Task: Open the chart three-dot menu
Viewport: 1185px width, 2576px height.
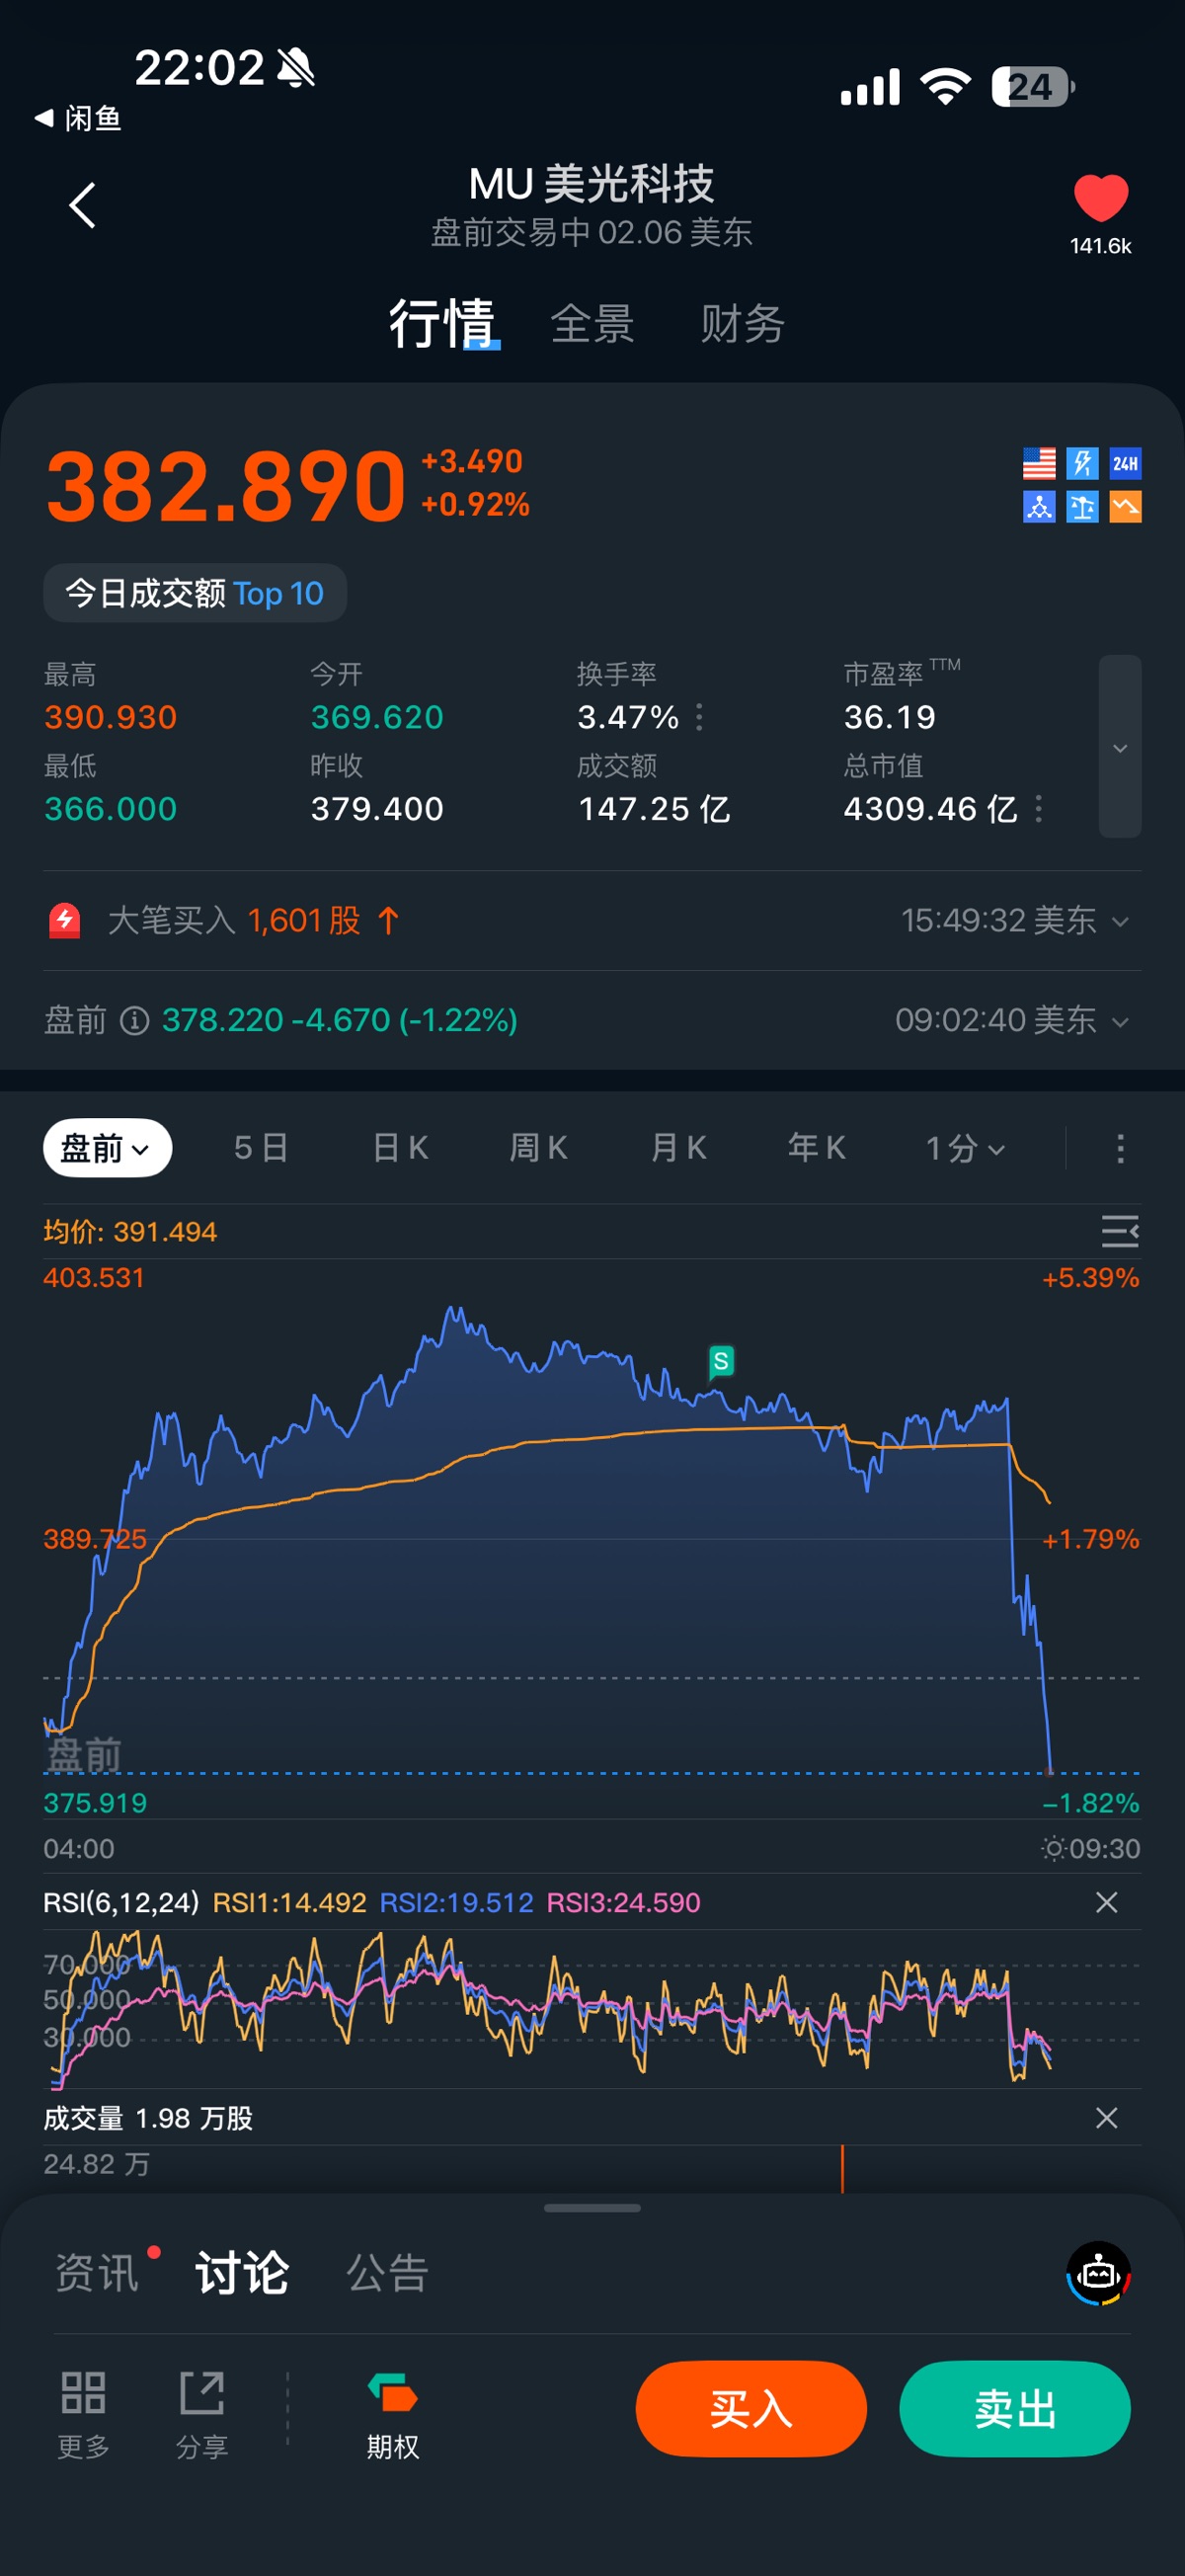Action: [x=1120, y=1148]
